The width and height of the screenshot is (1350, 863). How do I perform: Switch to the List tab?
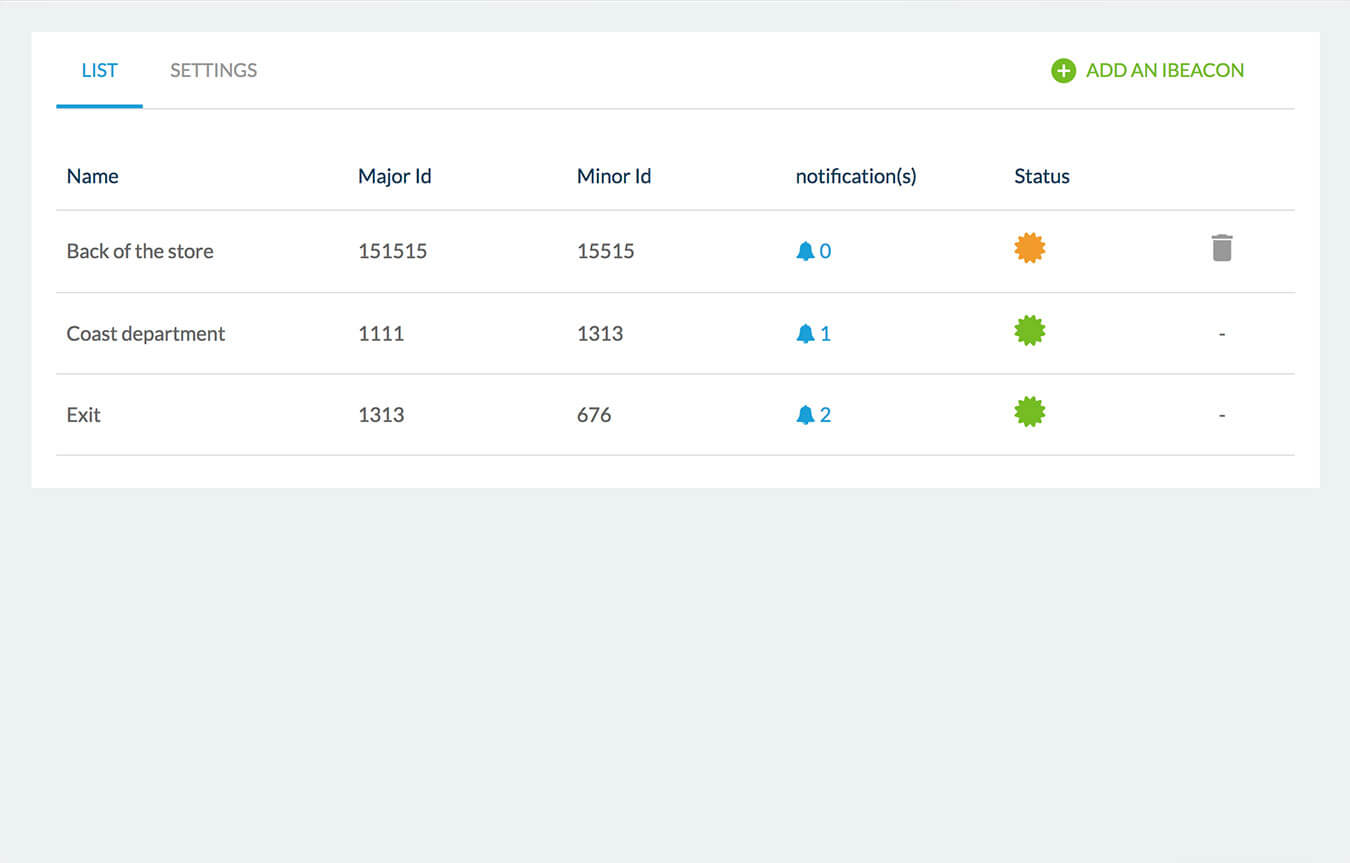(99, 70)
